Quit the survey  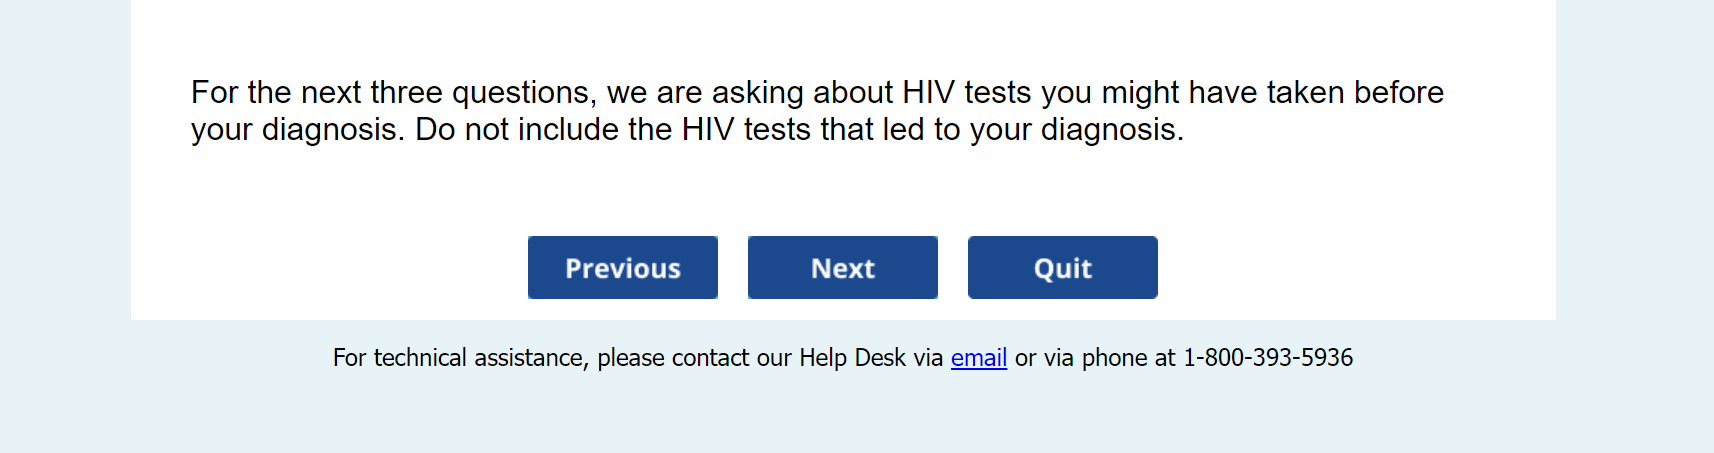pos(1062,268)
